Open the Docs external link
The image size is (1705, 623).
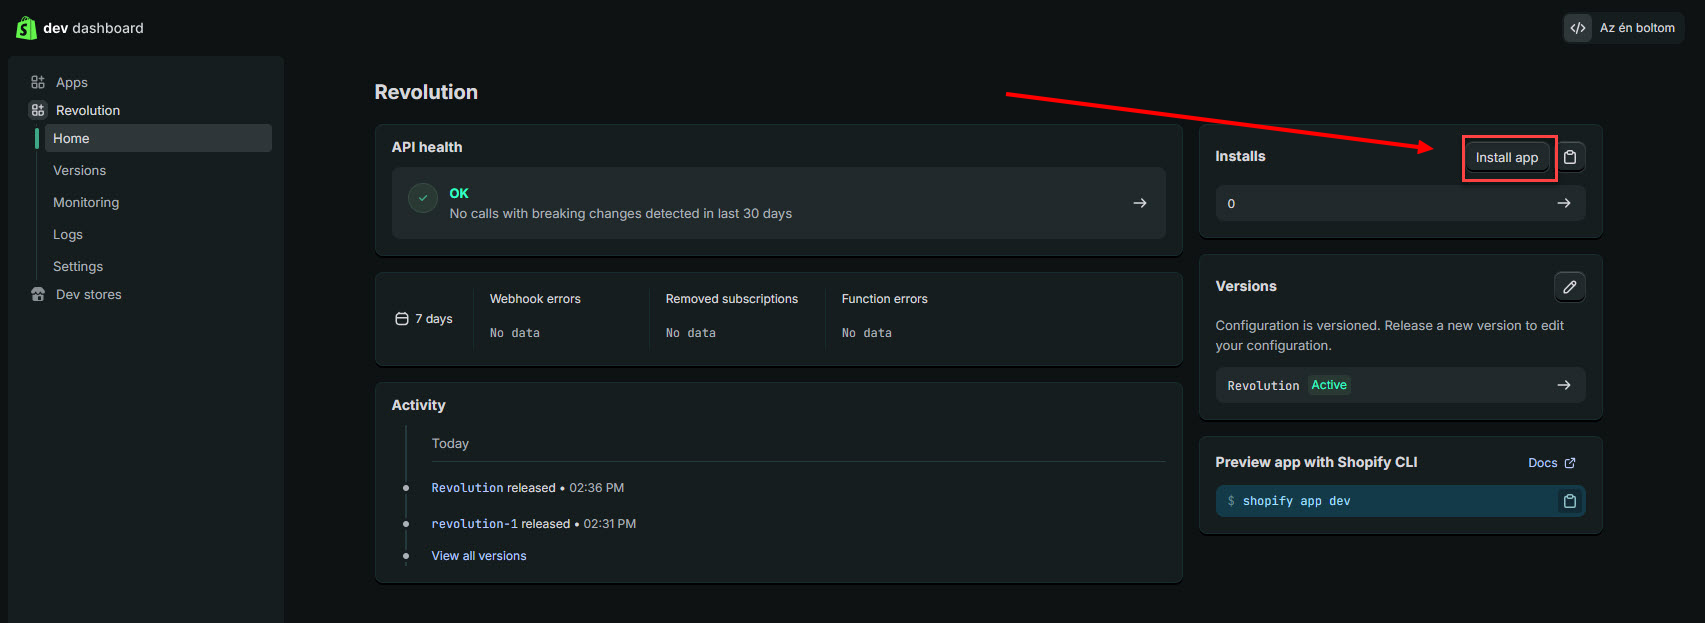(1551, 463)
